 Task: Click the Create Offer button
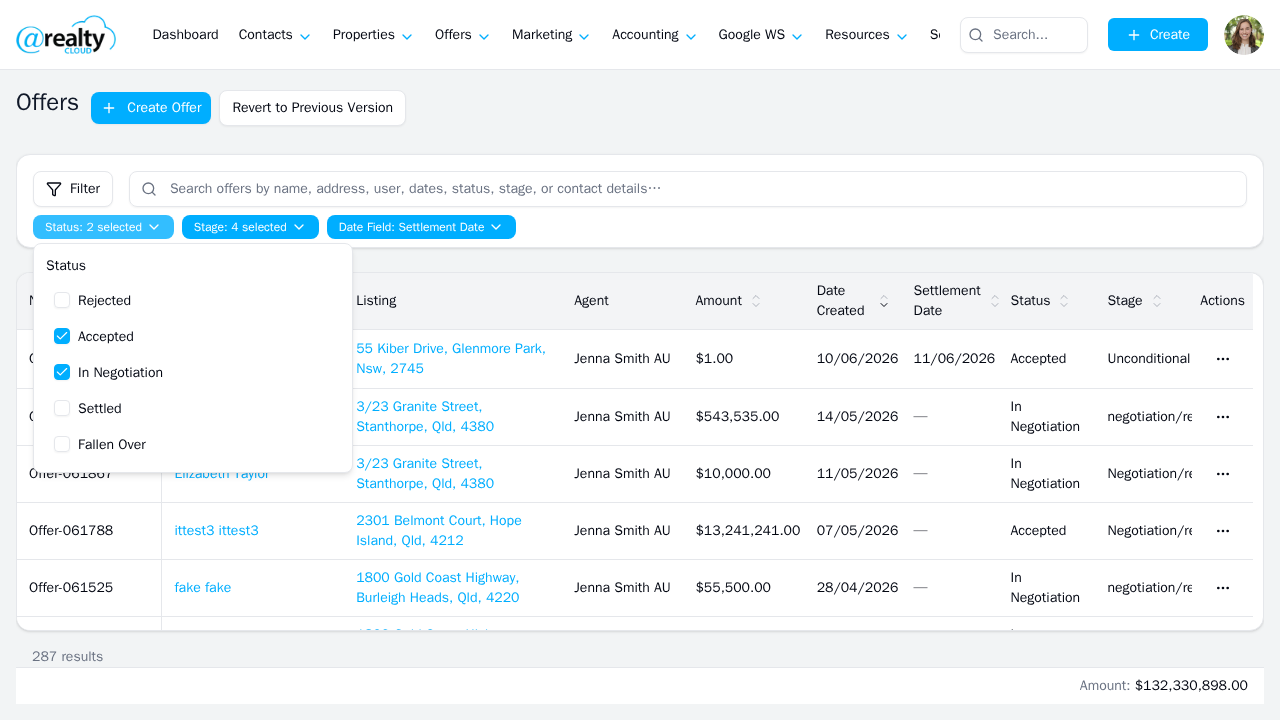click(151, 108)
